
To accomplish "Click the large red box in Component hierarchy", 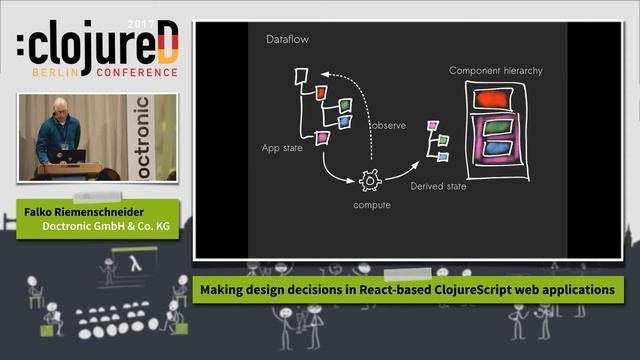I will click(493, 99).
